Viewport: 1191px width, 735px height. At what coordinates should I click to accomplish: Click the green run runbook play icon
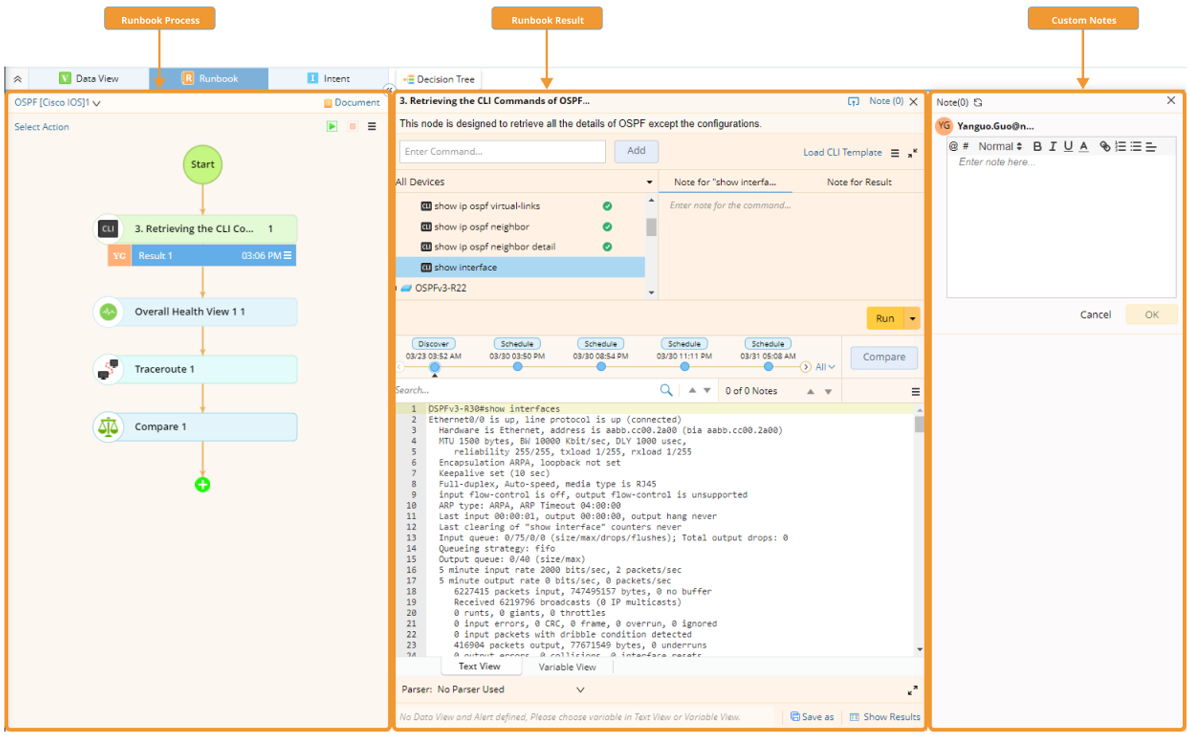click(332, 127)
